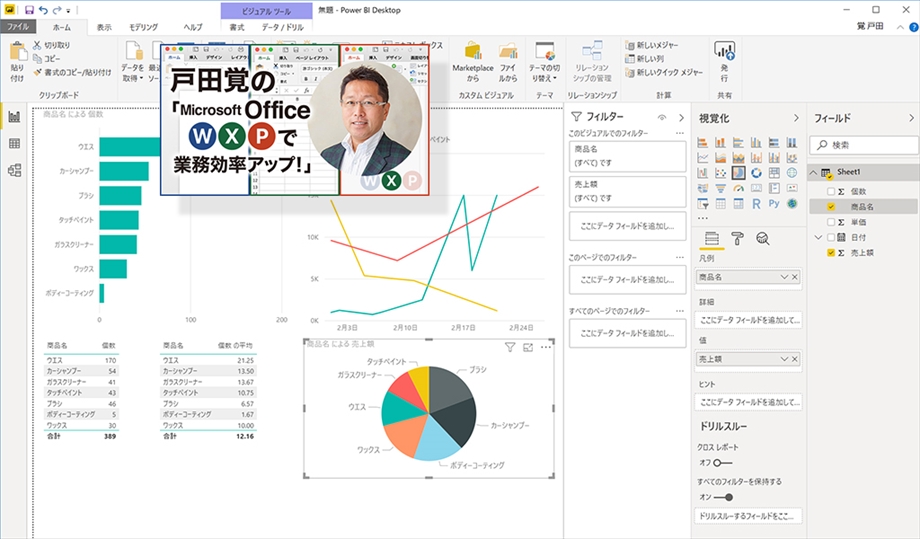Choose the ArcGIS map visual
This screenshot has height=539, width=920.
(x=792, y=204)
